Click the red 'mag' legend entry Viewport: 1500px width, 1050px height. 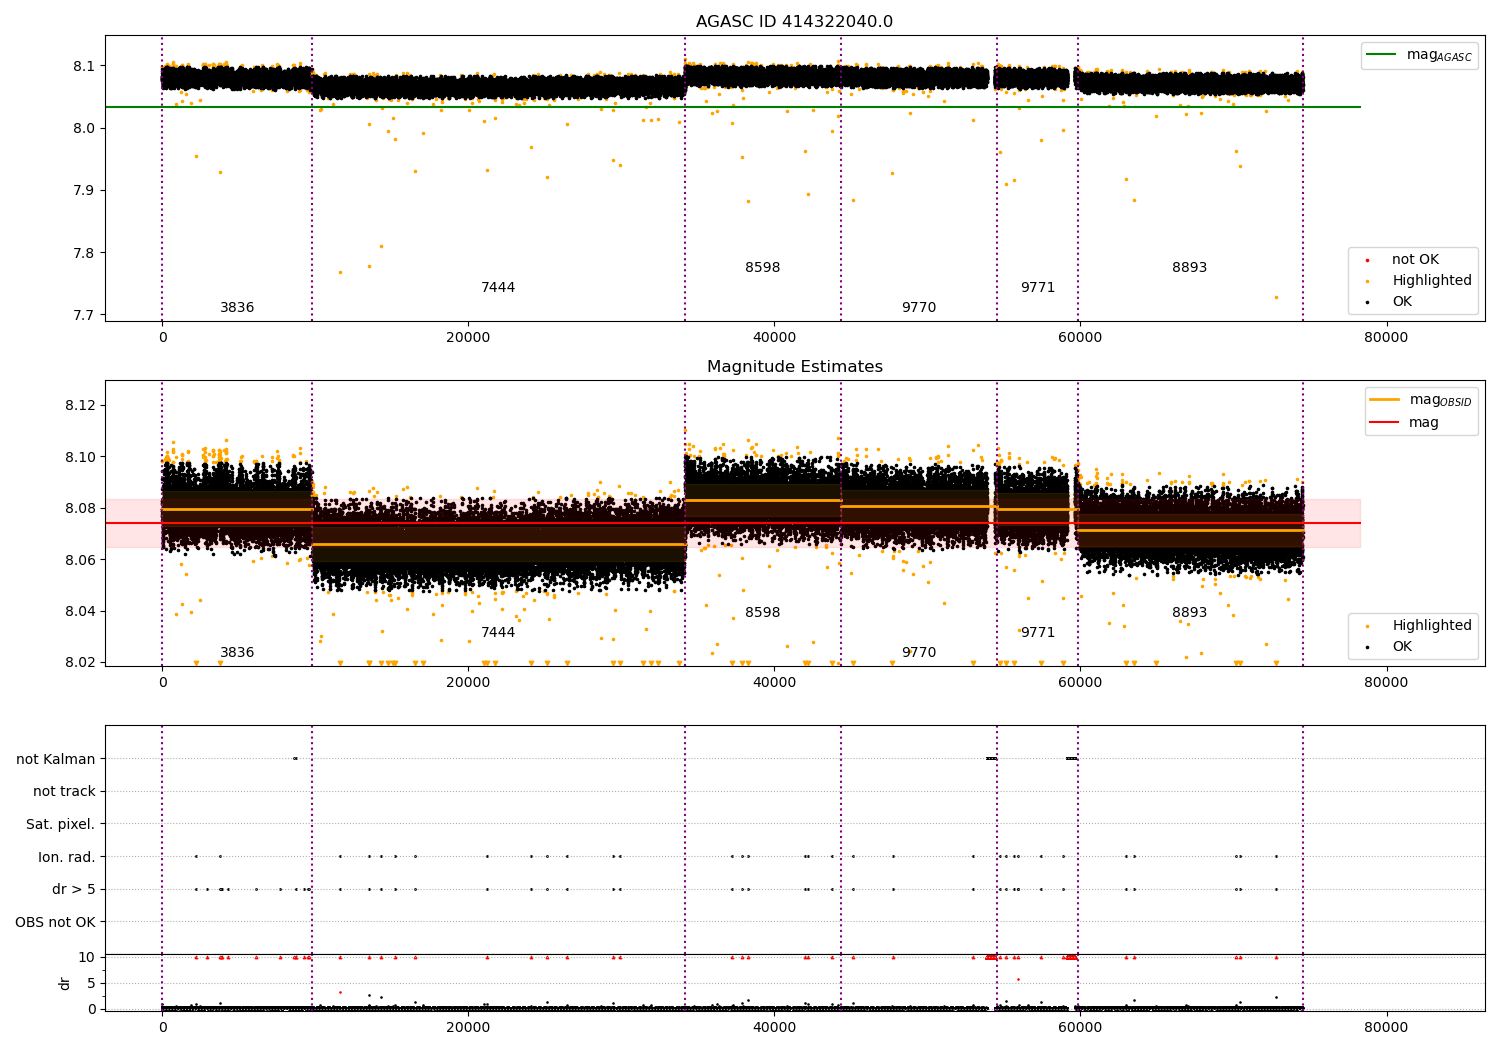pos(1404,423)
